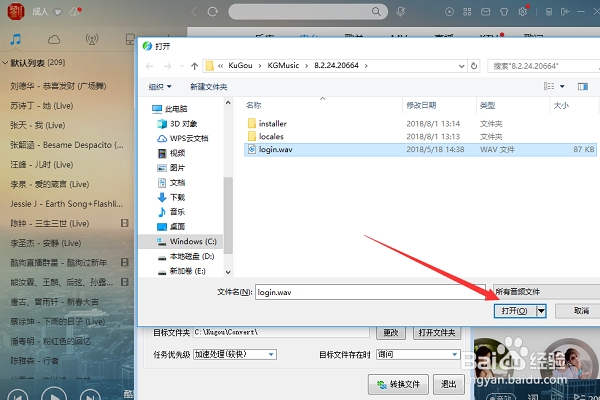Screen dimensions: 600x400
Task: Open the skin (shirt) icon in KuGou
Action: (x=504, y=12)
